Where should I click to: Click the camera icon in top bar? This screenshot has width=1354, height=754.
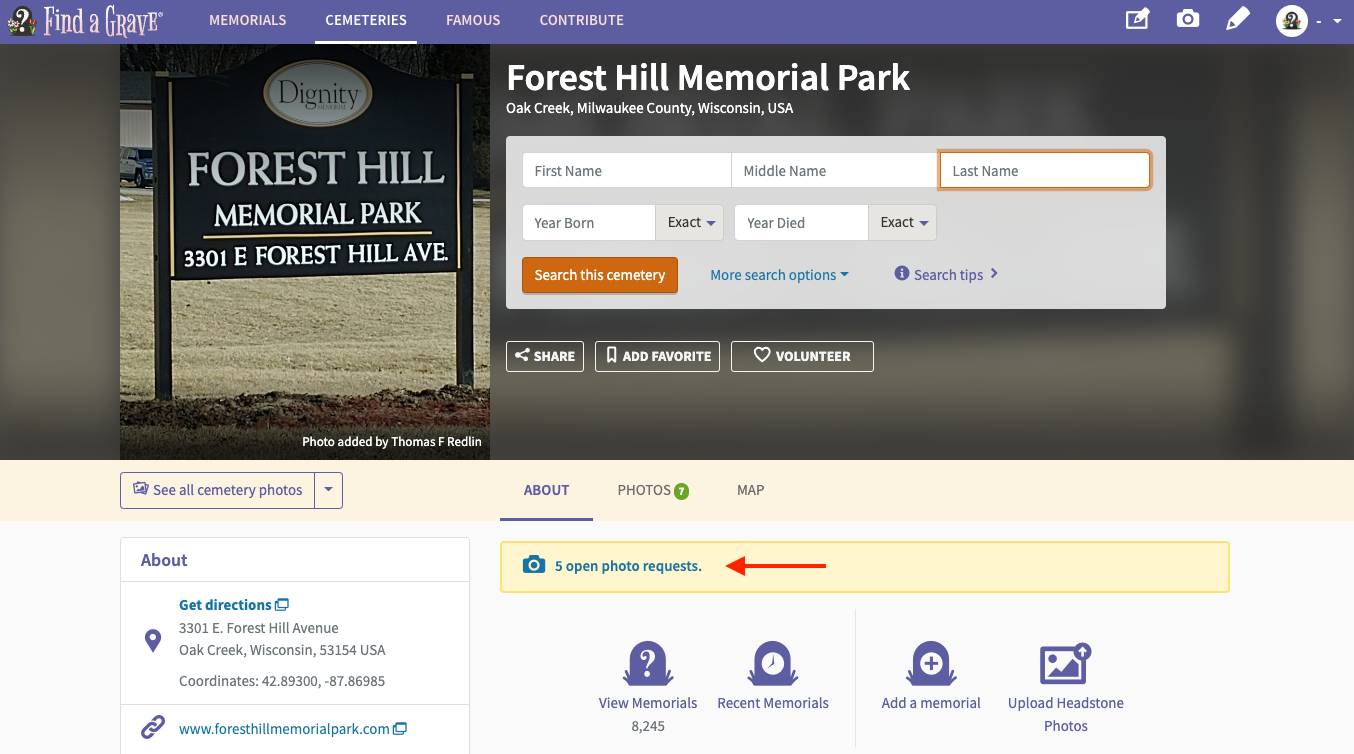1187,19
